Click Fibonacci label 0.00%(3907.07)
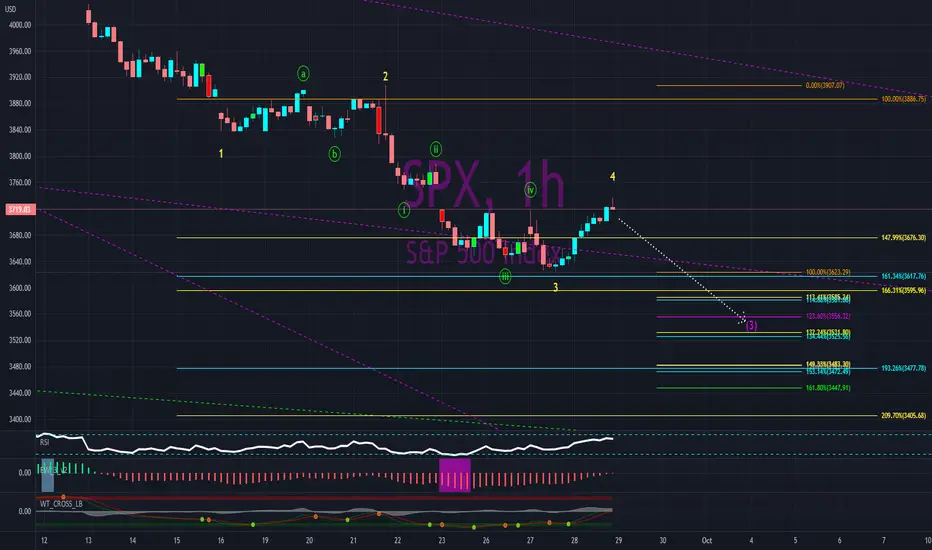932x550 pixels. tap(825, 86)
